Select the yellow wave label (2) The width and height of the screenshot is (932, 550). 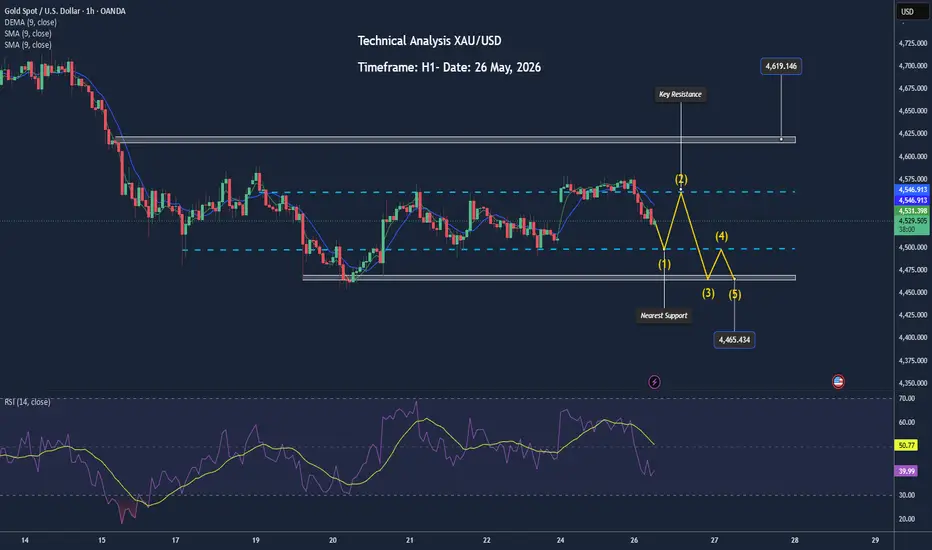point(681,179)
